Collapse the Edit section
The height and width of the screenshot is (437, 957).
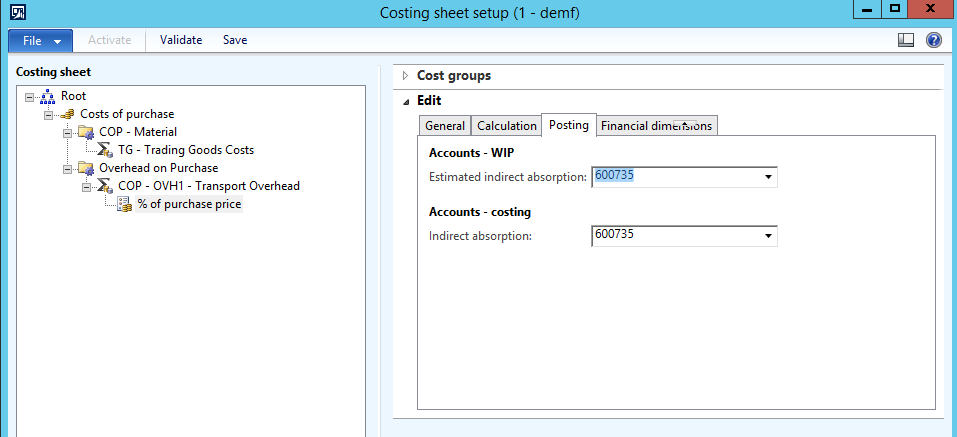tap(406, 101)
